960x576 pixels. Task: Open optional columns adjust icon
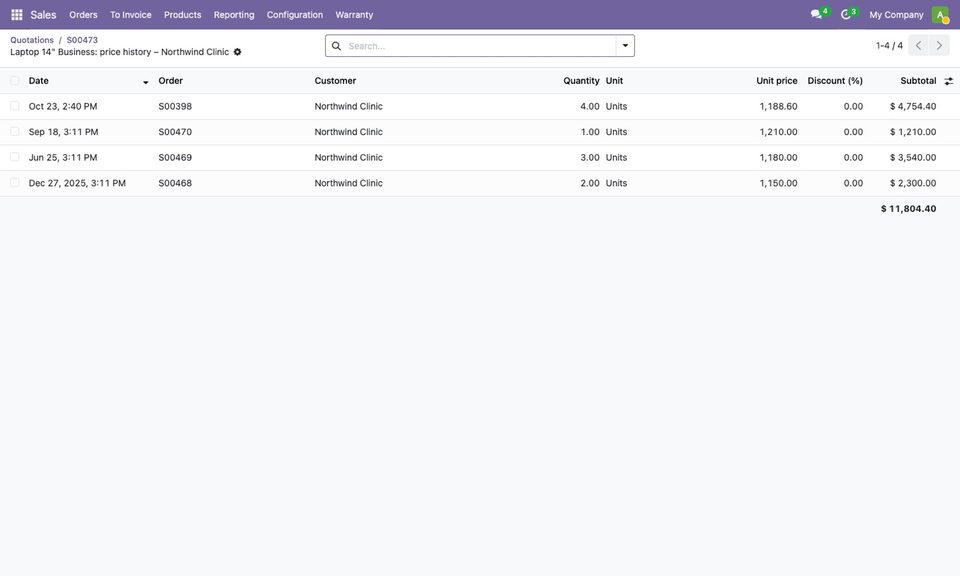click(x=948, y=81)
